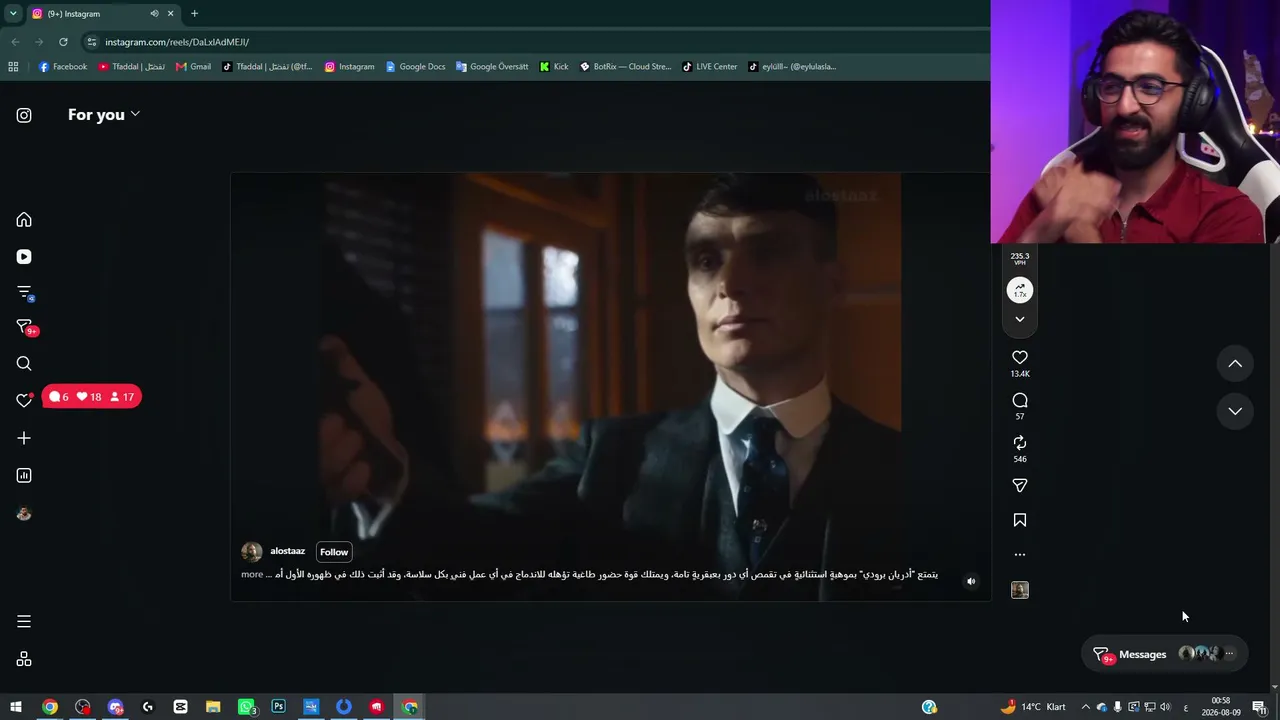Viewport: 1280px width, 720px height.
Task: Open a new browser tab
Action: click(194, 13)
